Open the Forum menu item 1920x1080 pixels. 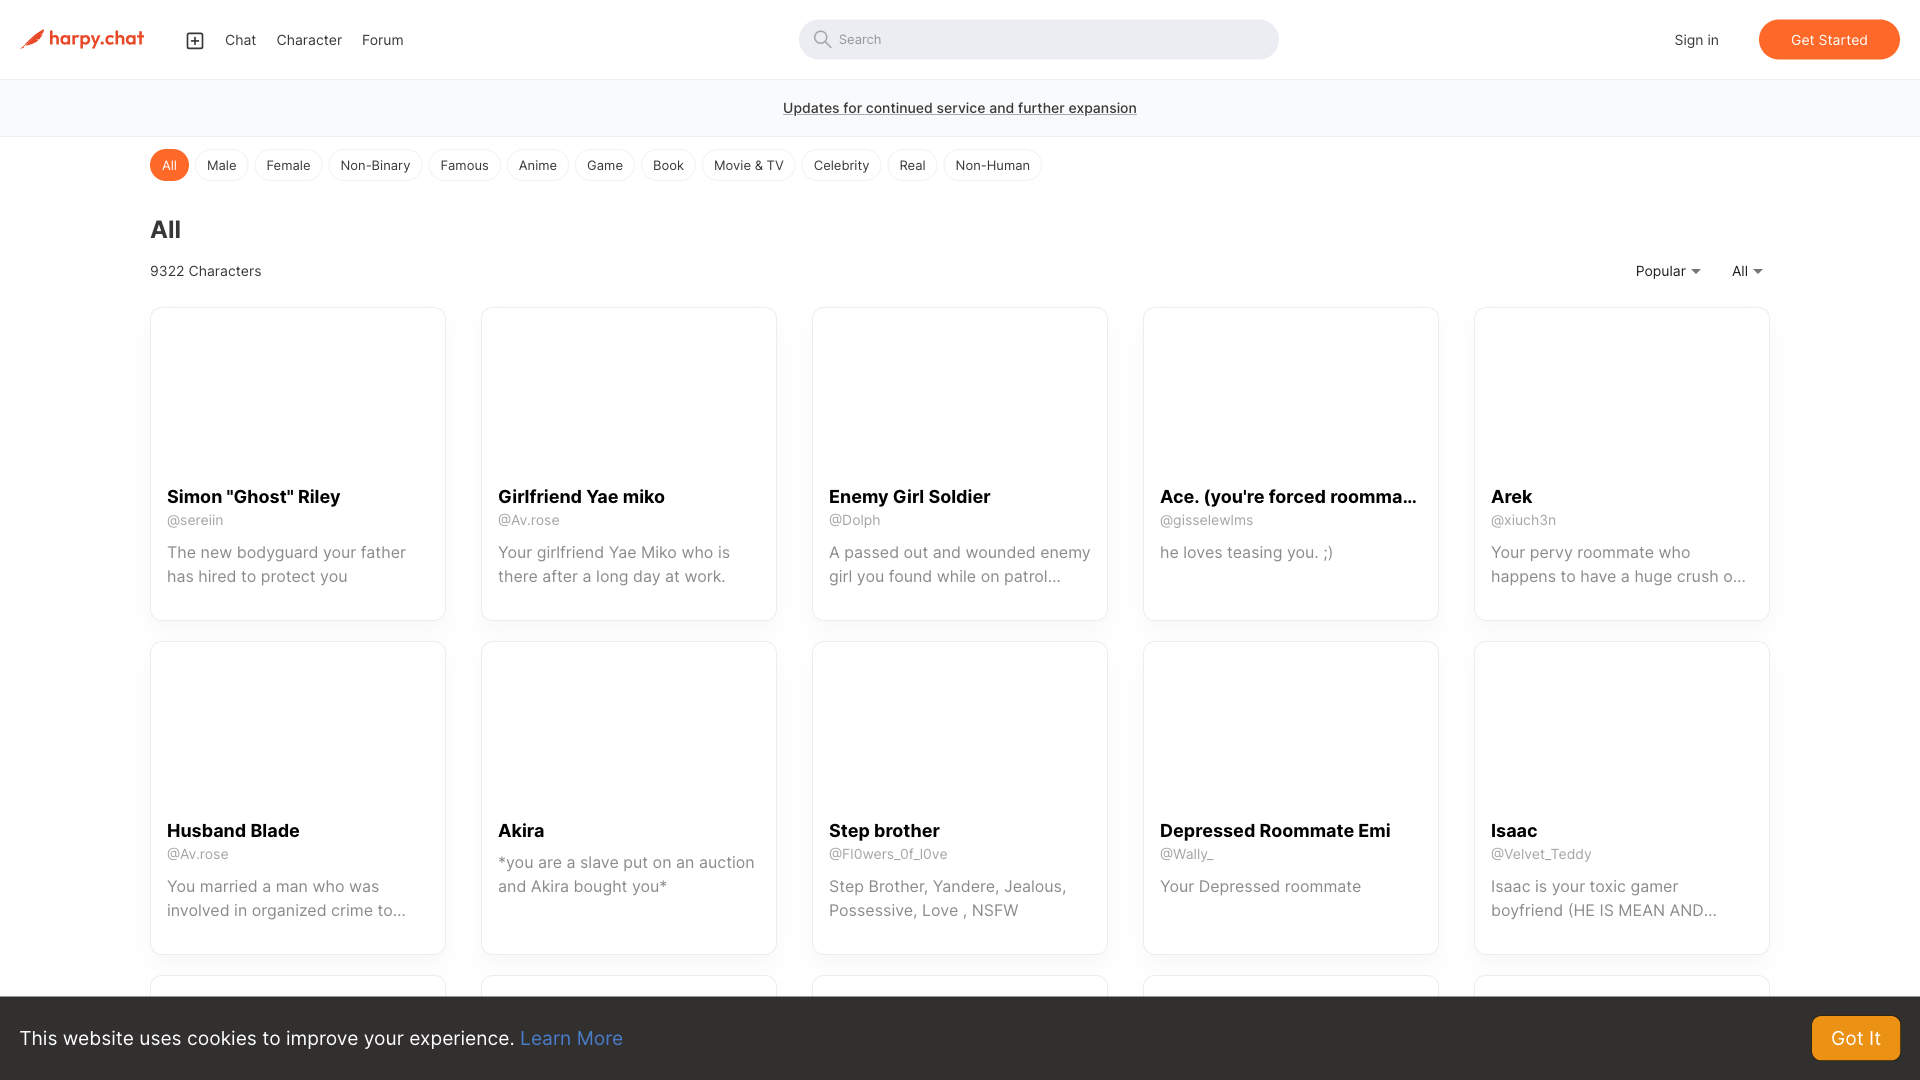[x=382, y=40]
